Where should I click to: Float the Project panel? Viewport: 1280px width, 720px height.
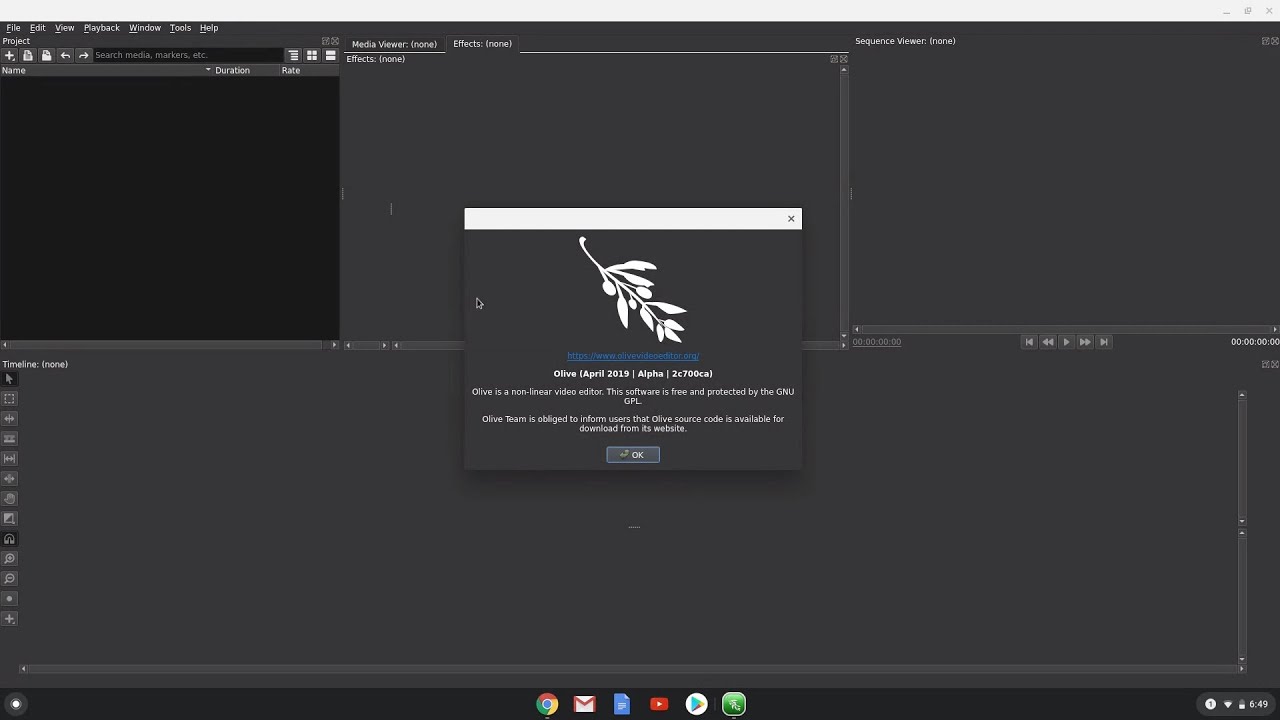[325, 42]
